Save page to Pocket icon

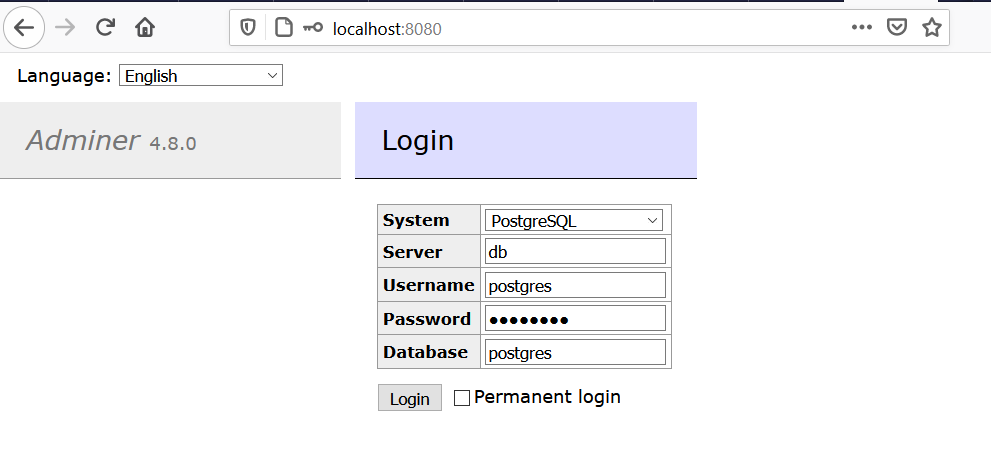coord(897,27)
